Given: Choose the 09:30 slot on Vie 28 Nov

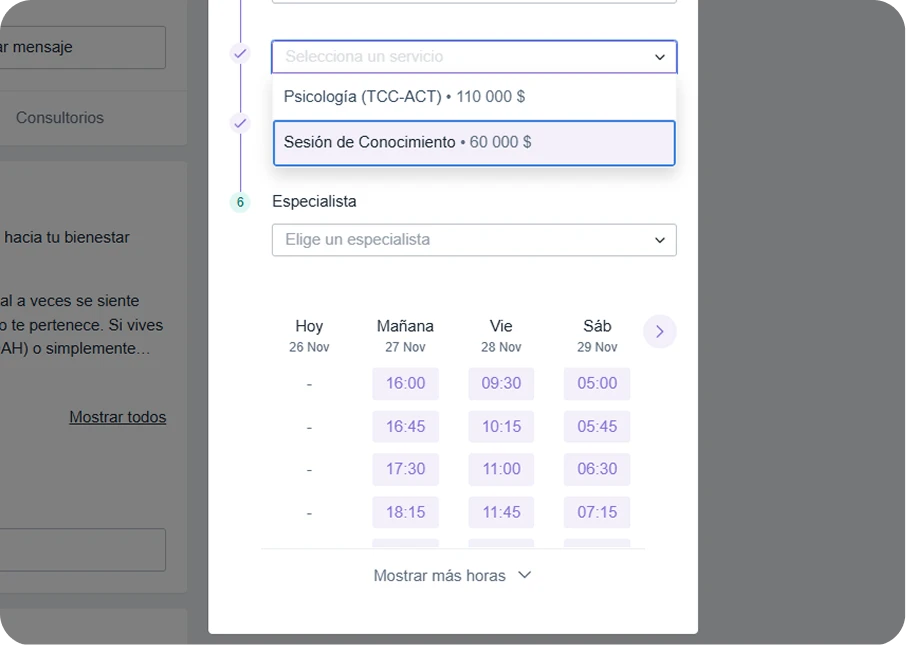Looking at the screenshot, I should pos(500,383).
